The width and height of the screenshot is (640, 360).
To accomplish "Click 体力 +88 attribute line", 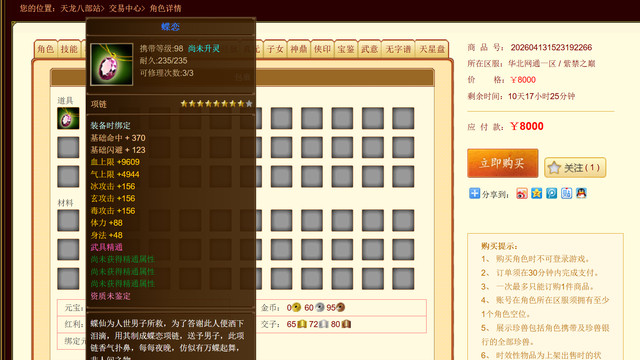I will 107,223.
